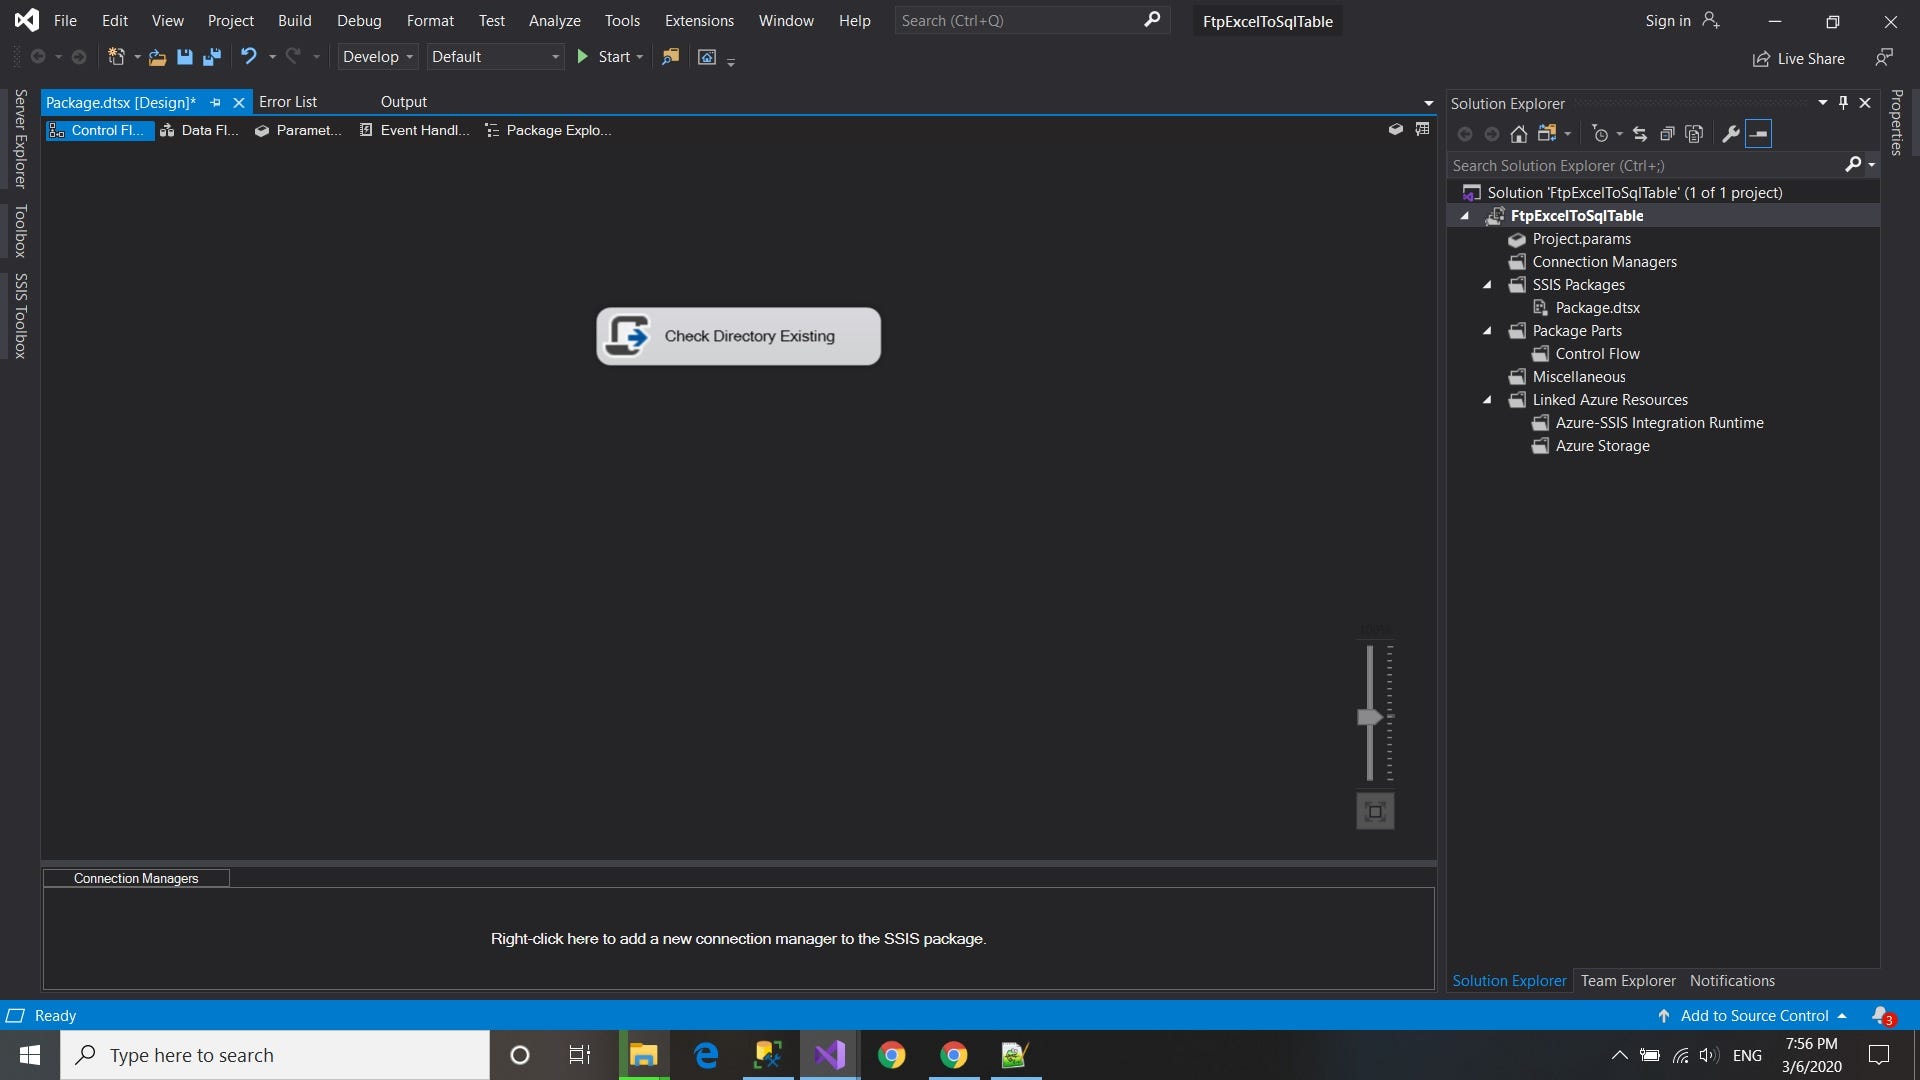Toggle pin on Package.dtsx tab

(215, 102)
